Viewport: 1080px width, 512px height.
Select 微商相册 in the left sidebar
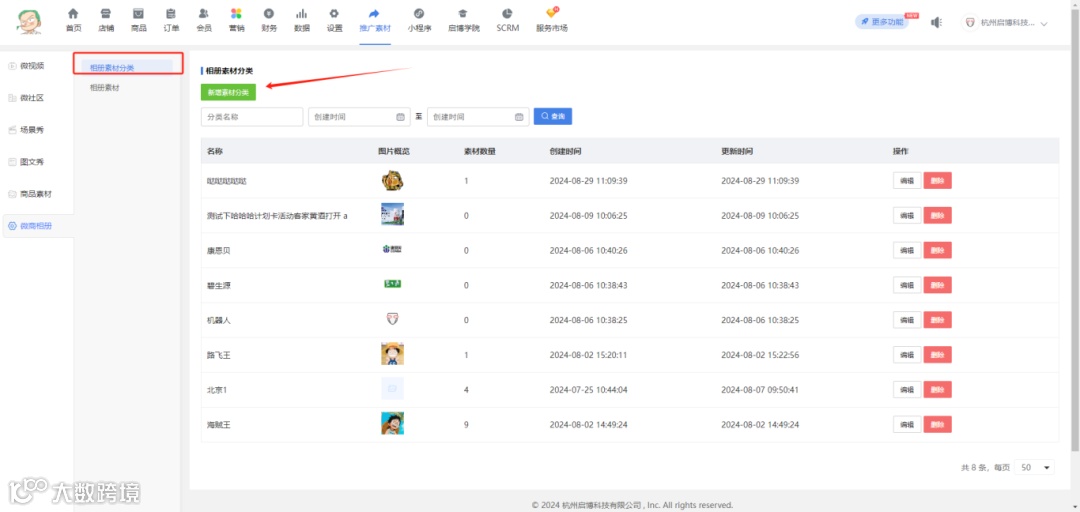38,226
